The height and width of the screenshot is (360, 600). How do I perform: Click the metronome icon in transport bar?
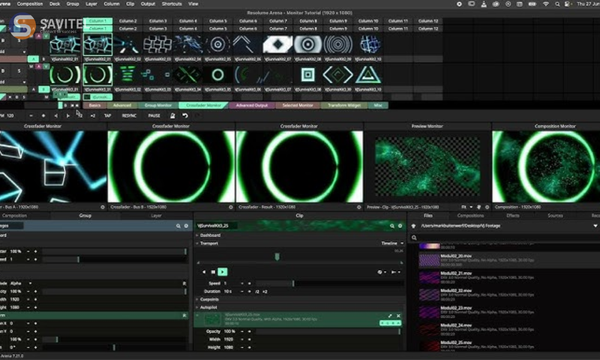click(x=173, y=116)
